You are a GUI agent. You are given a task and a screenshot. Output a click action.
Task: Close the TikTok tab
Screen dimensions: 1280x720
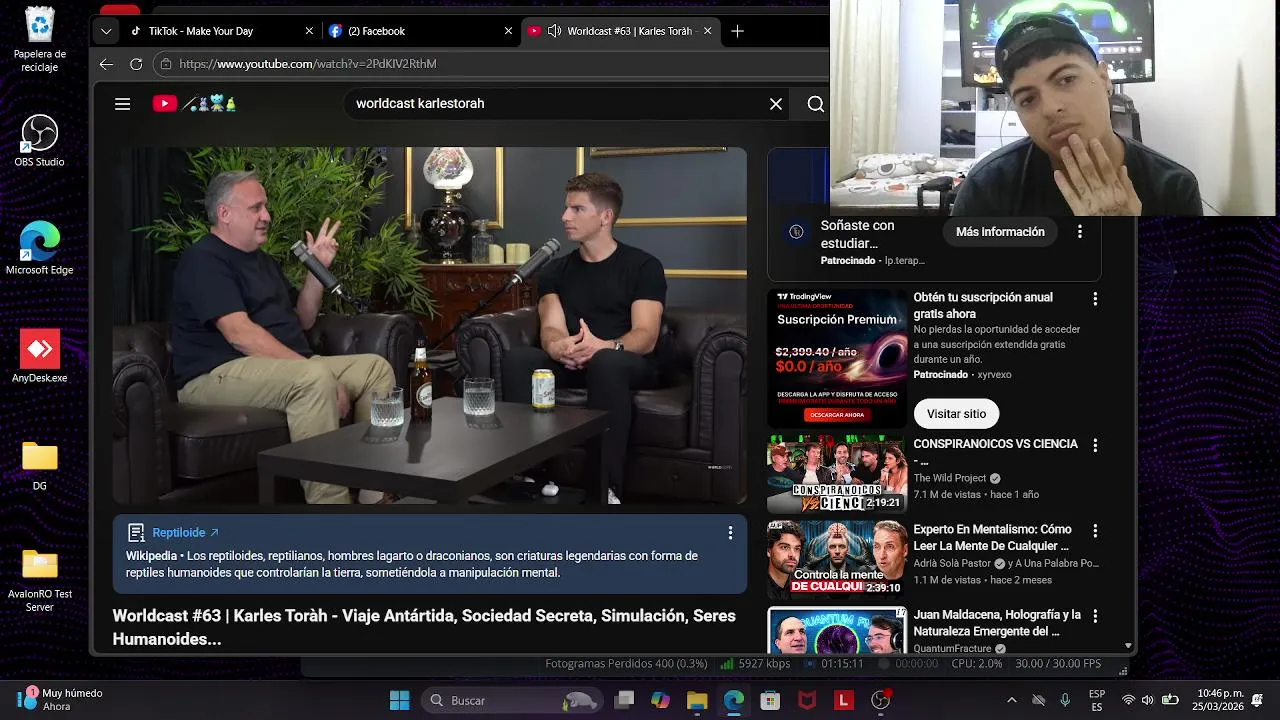click(x=309, y=31)
